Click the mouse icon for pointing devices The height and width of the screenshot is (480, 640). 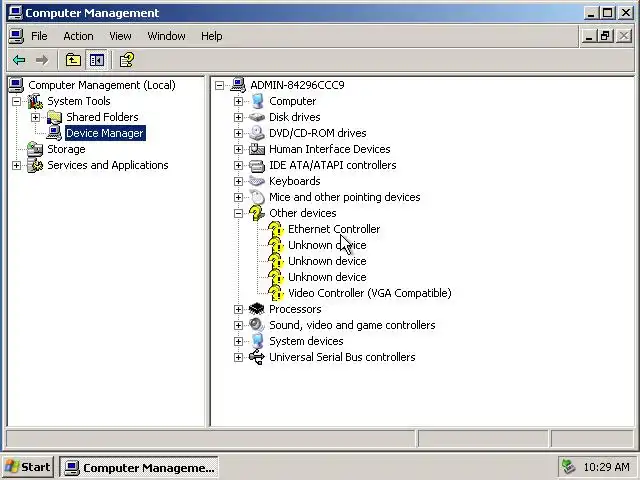coord(257,197)
